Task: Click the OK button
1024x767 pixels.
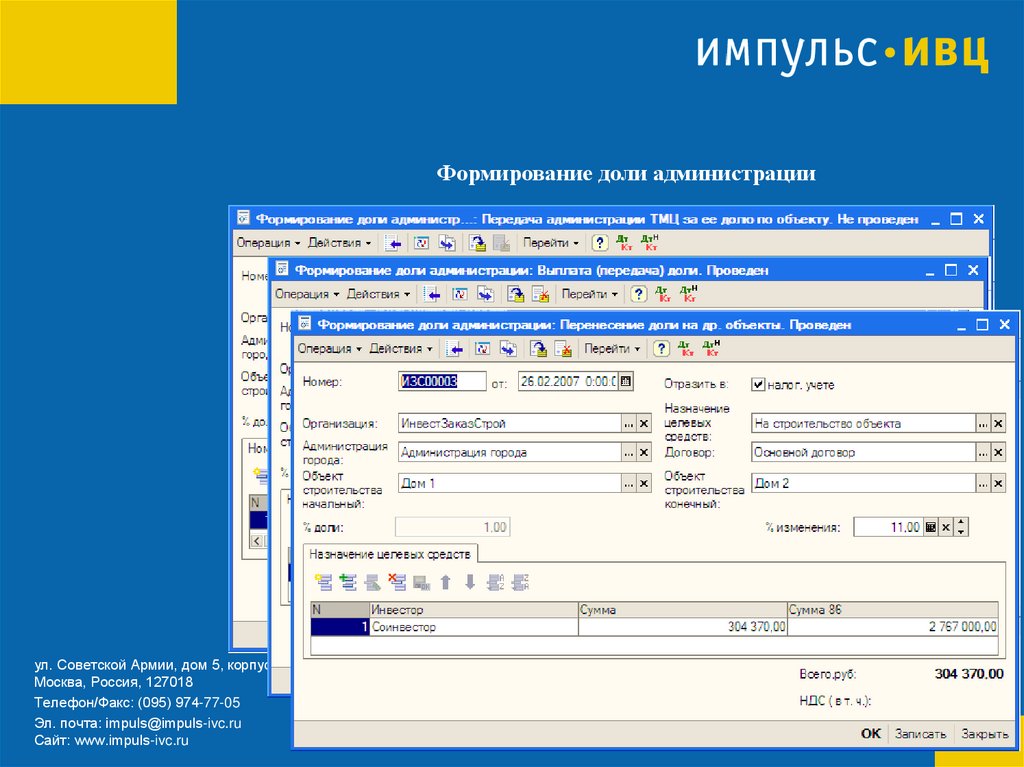Action: (870, 734)
